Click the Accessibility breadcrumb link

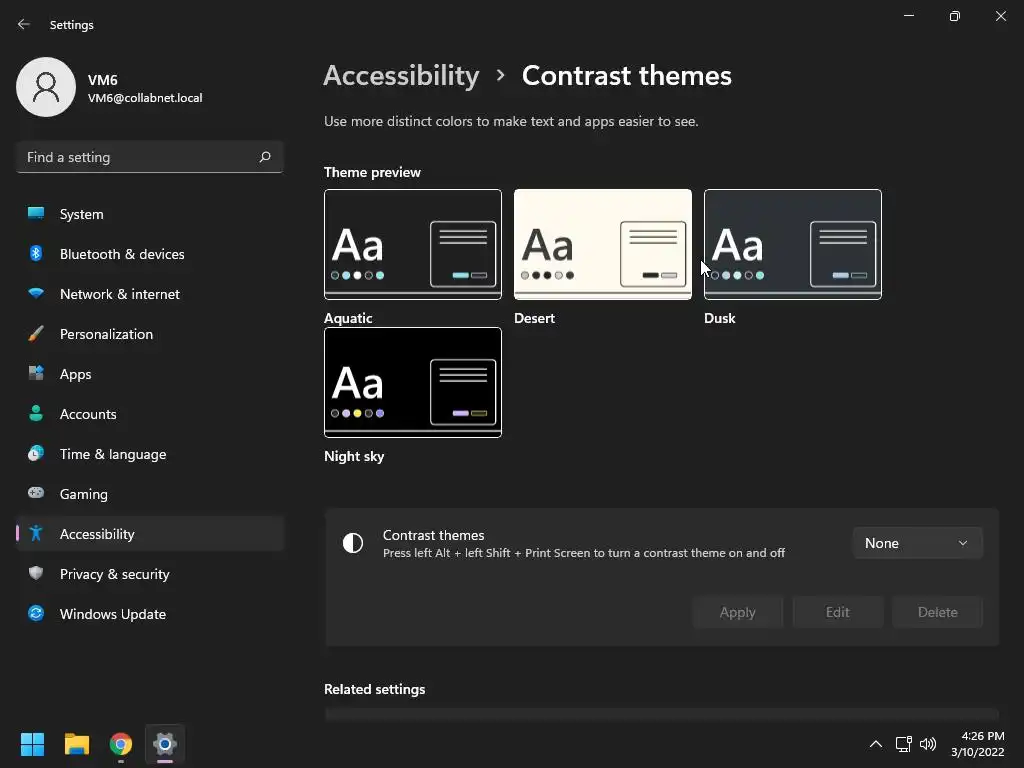401,76
